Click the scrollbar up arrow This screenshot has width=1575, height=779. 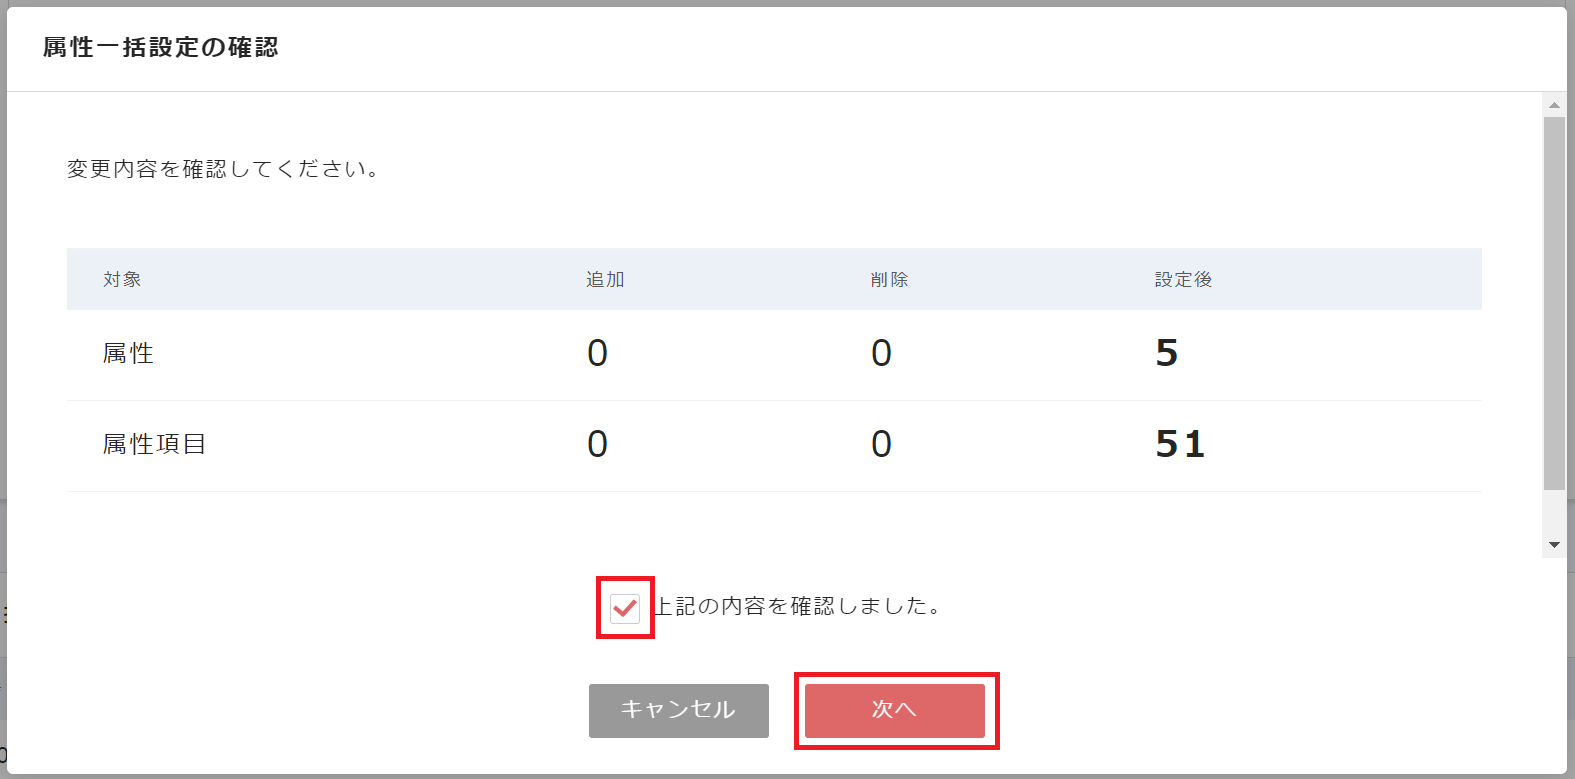(1552, 104)
